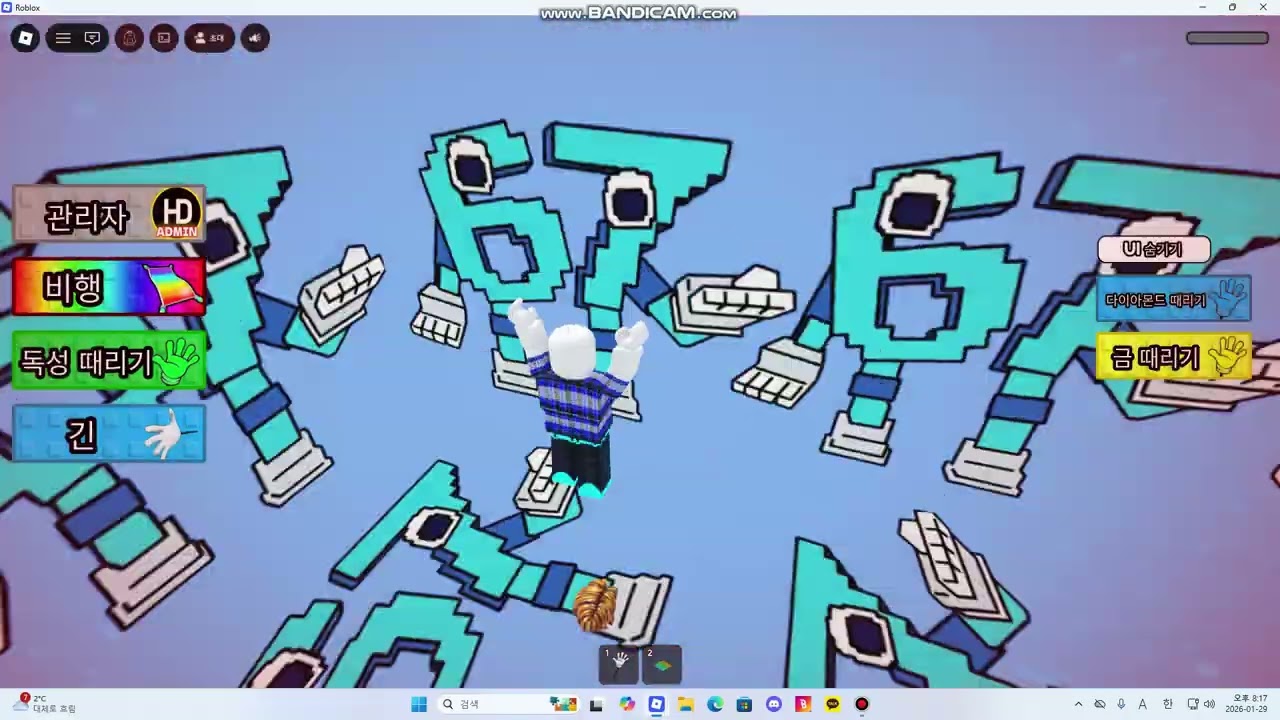This screenshot has height=720, width=1280.
Task: Launch Microsoft Edge from the taskbar
Action: [x=715, y=704]
